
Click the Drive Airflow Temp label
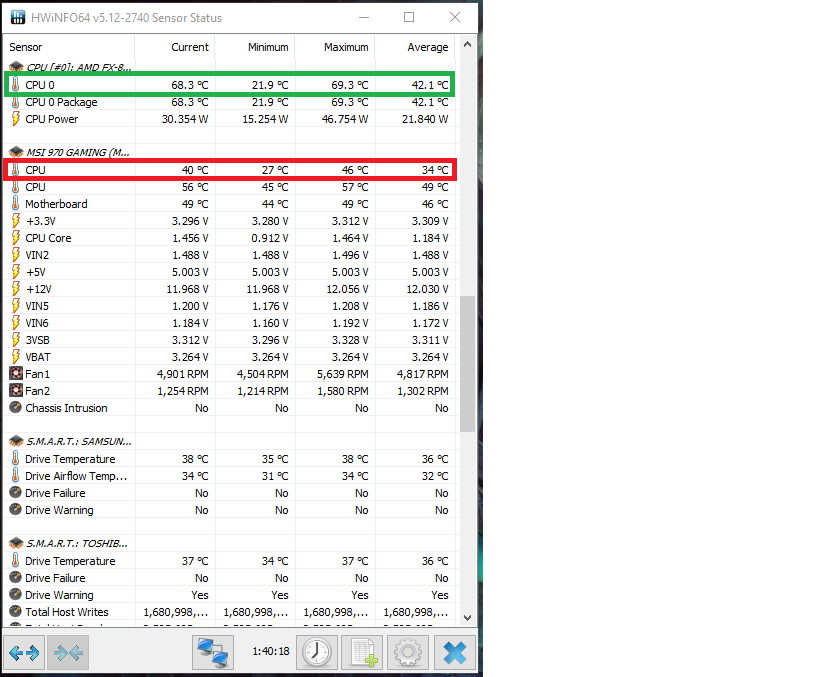tap(76, 476)
